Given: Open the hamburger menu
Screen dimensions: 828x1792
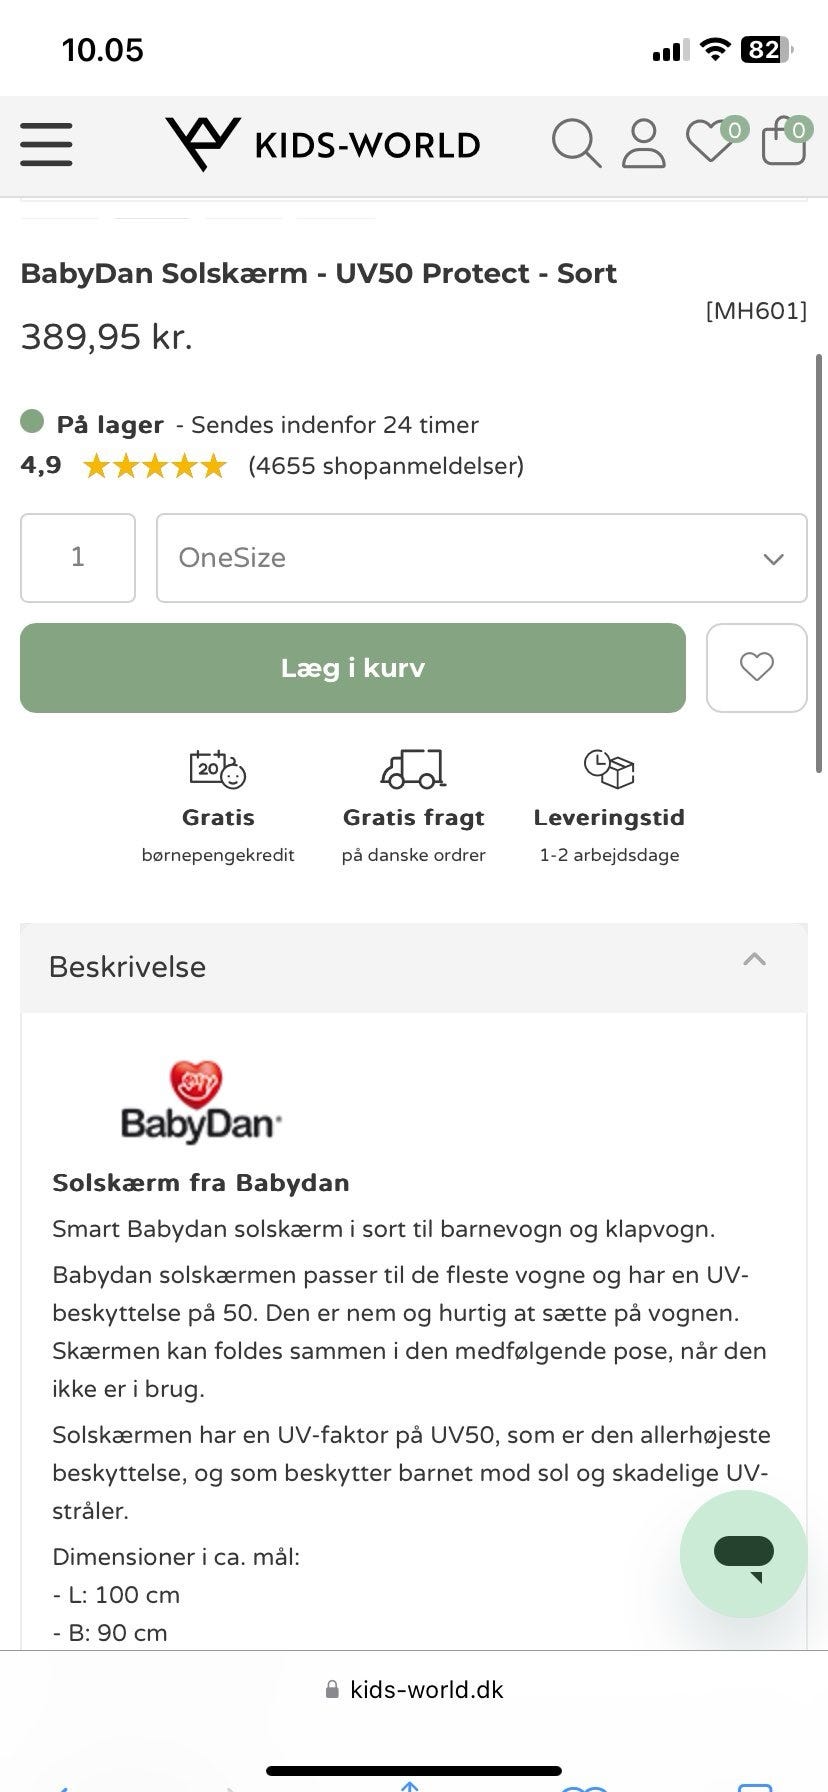Looking at the screenshot, I should pyautogui.click(x=46, y=144).
